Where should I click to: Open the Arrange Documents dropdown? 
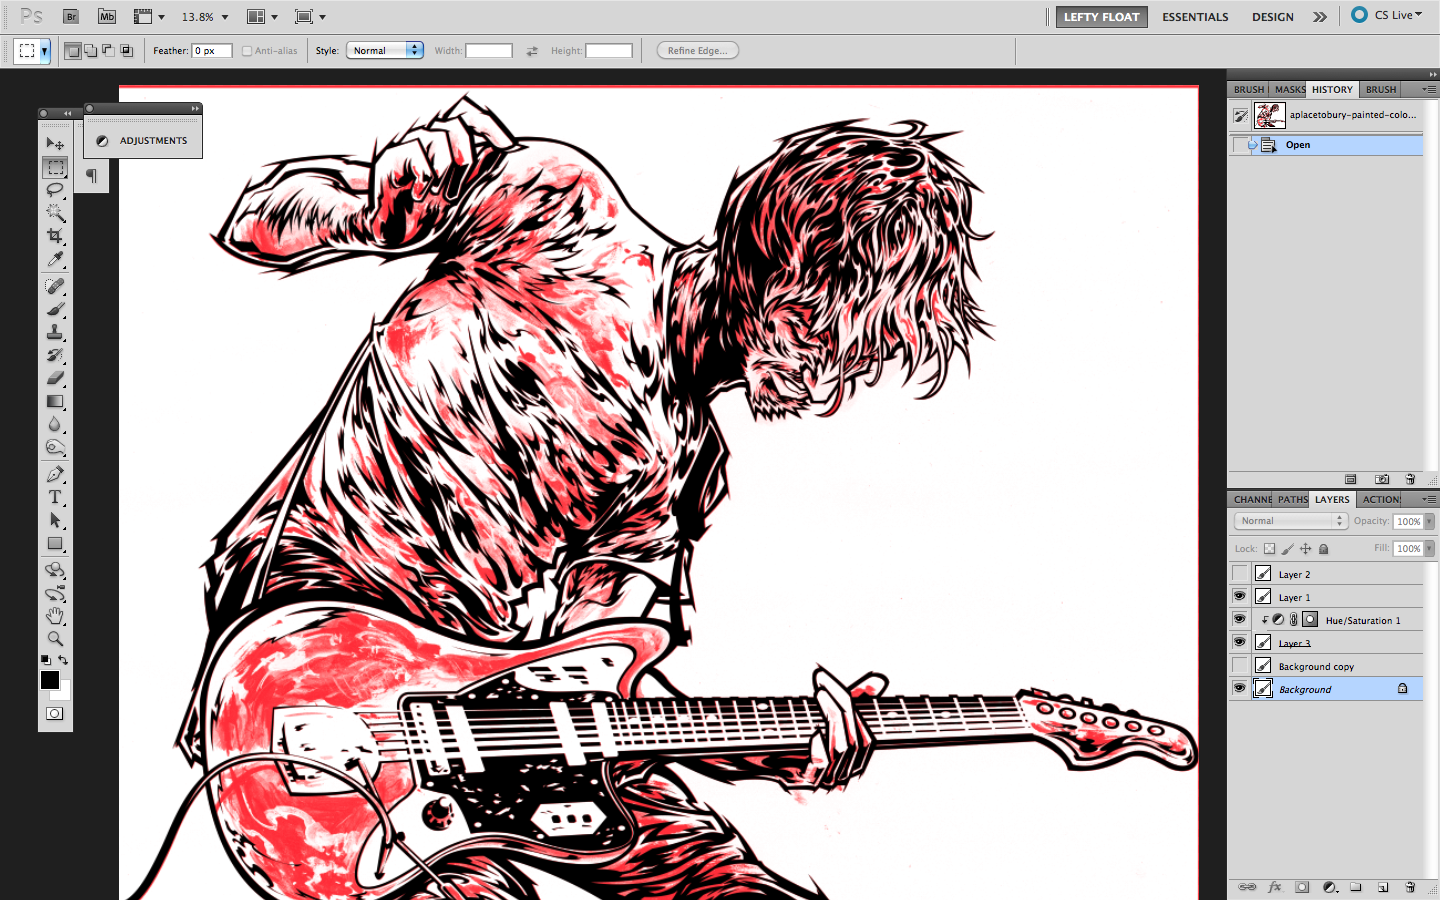(x=262, y=17)
